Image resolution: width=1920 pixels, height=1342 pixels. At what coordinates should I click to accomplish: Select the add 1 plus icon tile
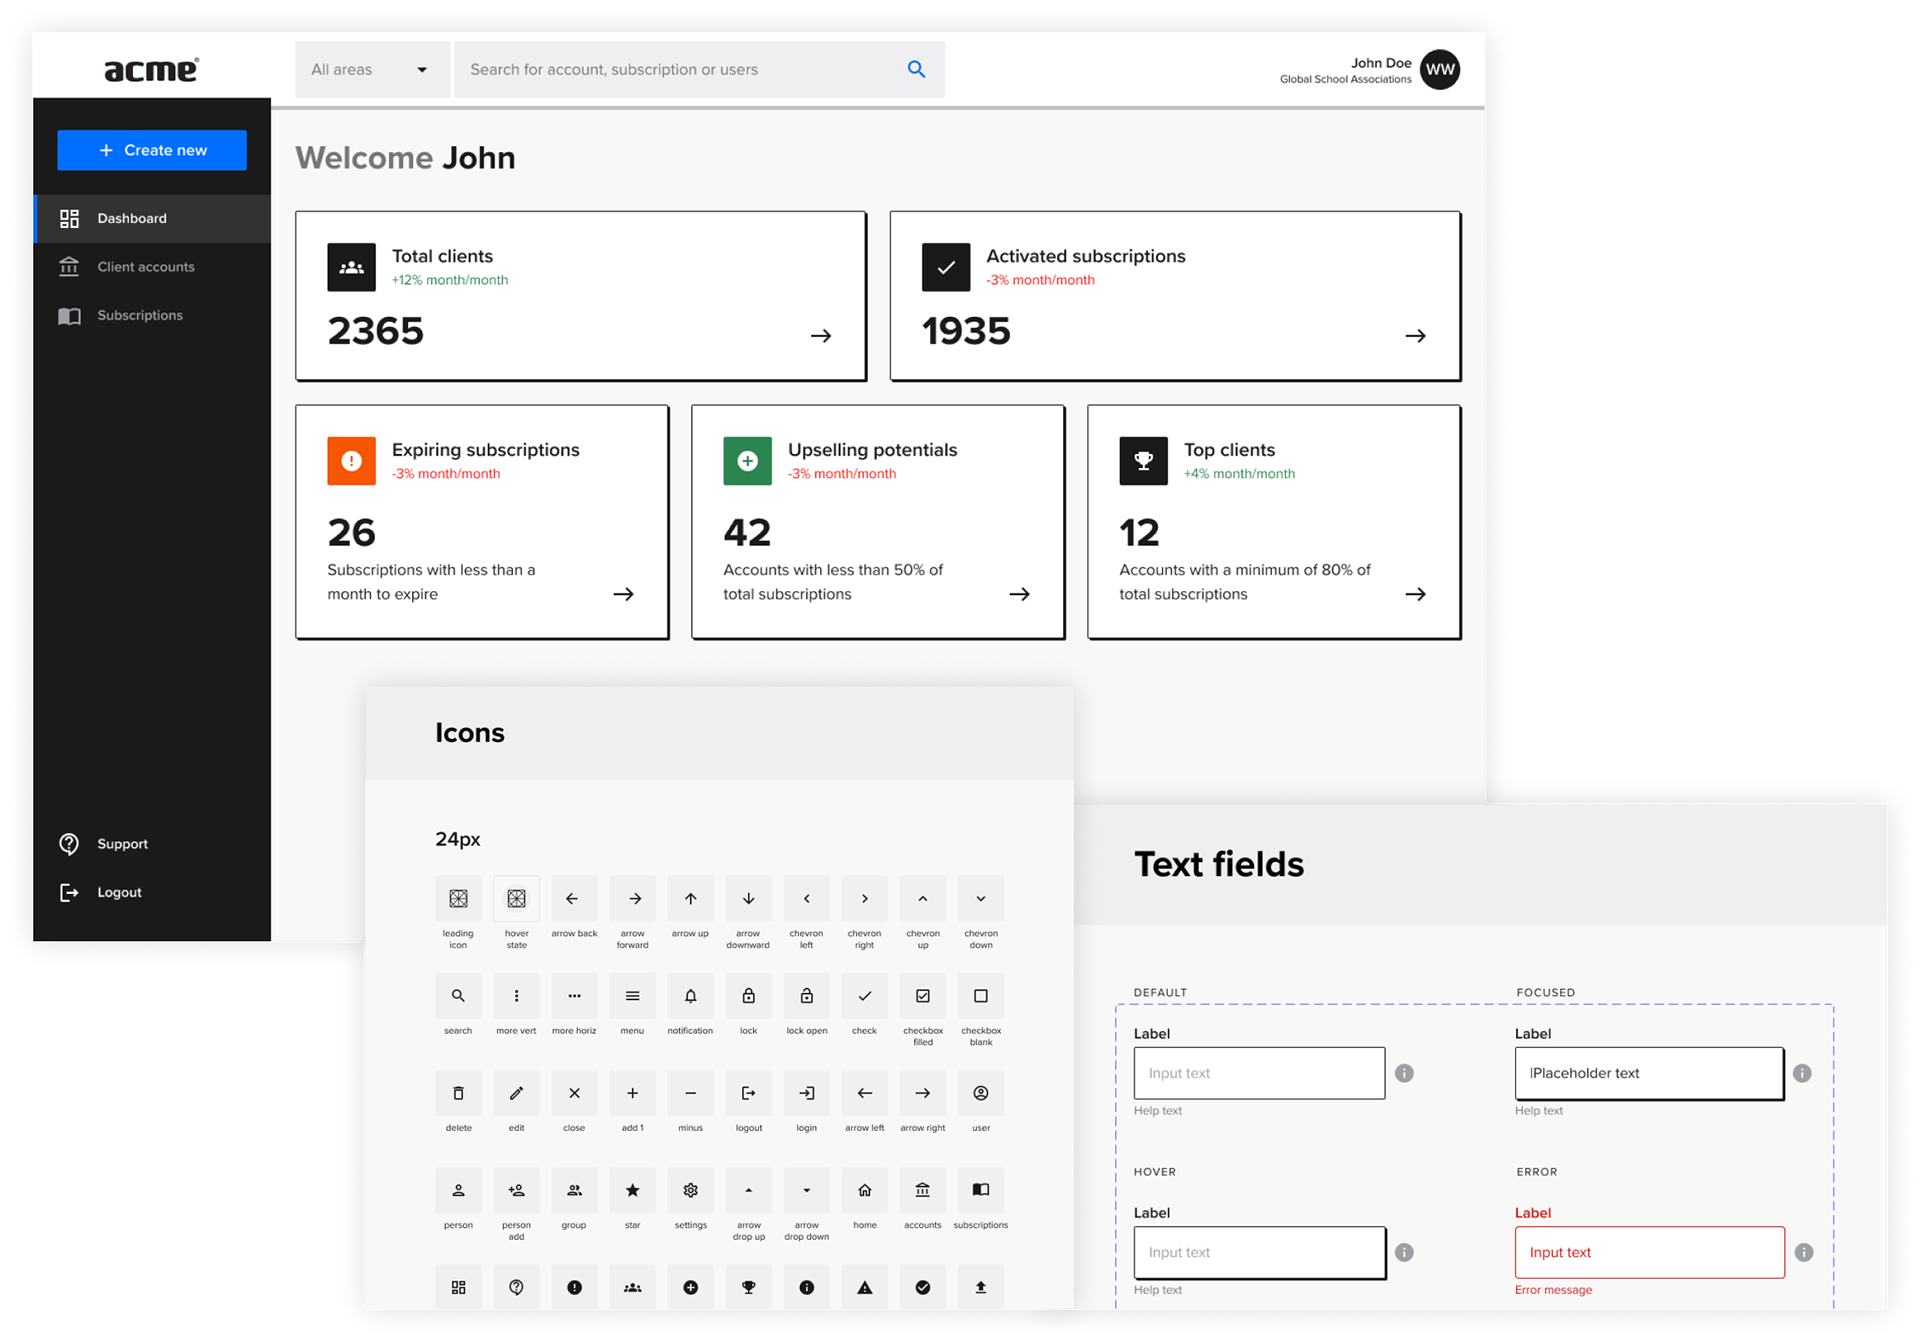632,1093
